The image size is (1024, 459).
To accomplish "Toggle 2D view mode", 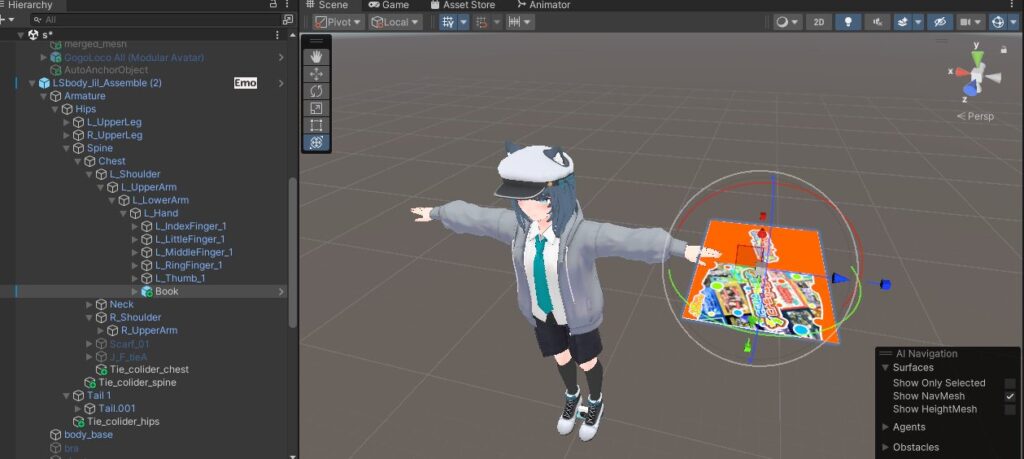I will pyautogui.click(x=818, y=22).
